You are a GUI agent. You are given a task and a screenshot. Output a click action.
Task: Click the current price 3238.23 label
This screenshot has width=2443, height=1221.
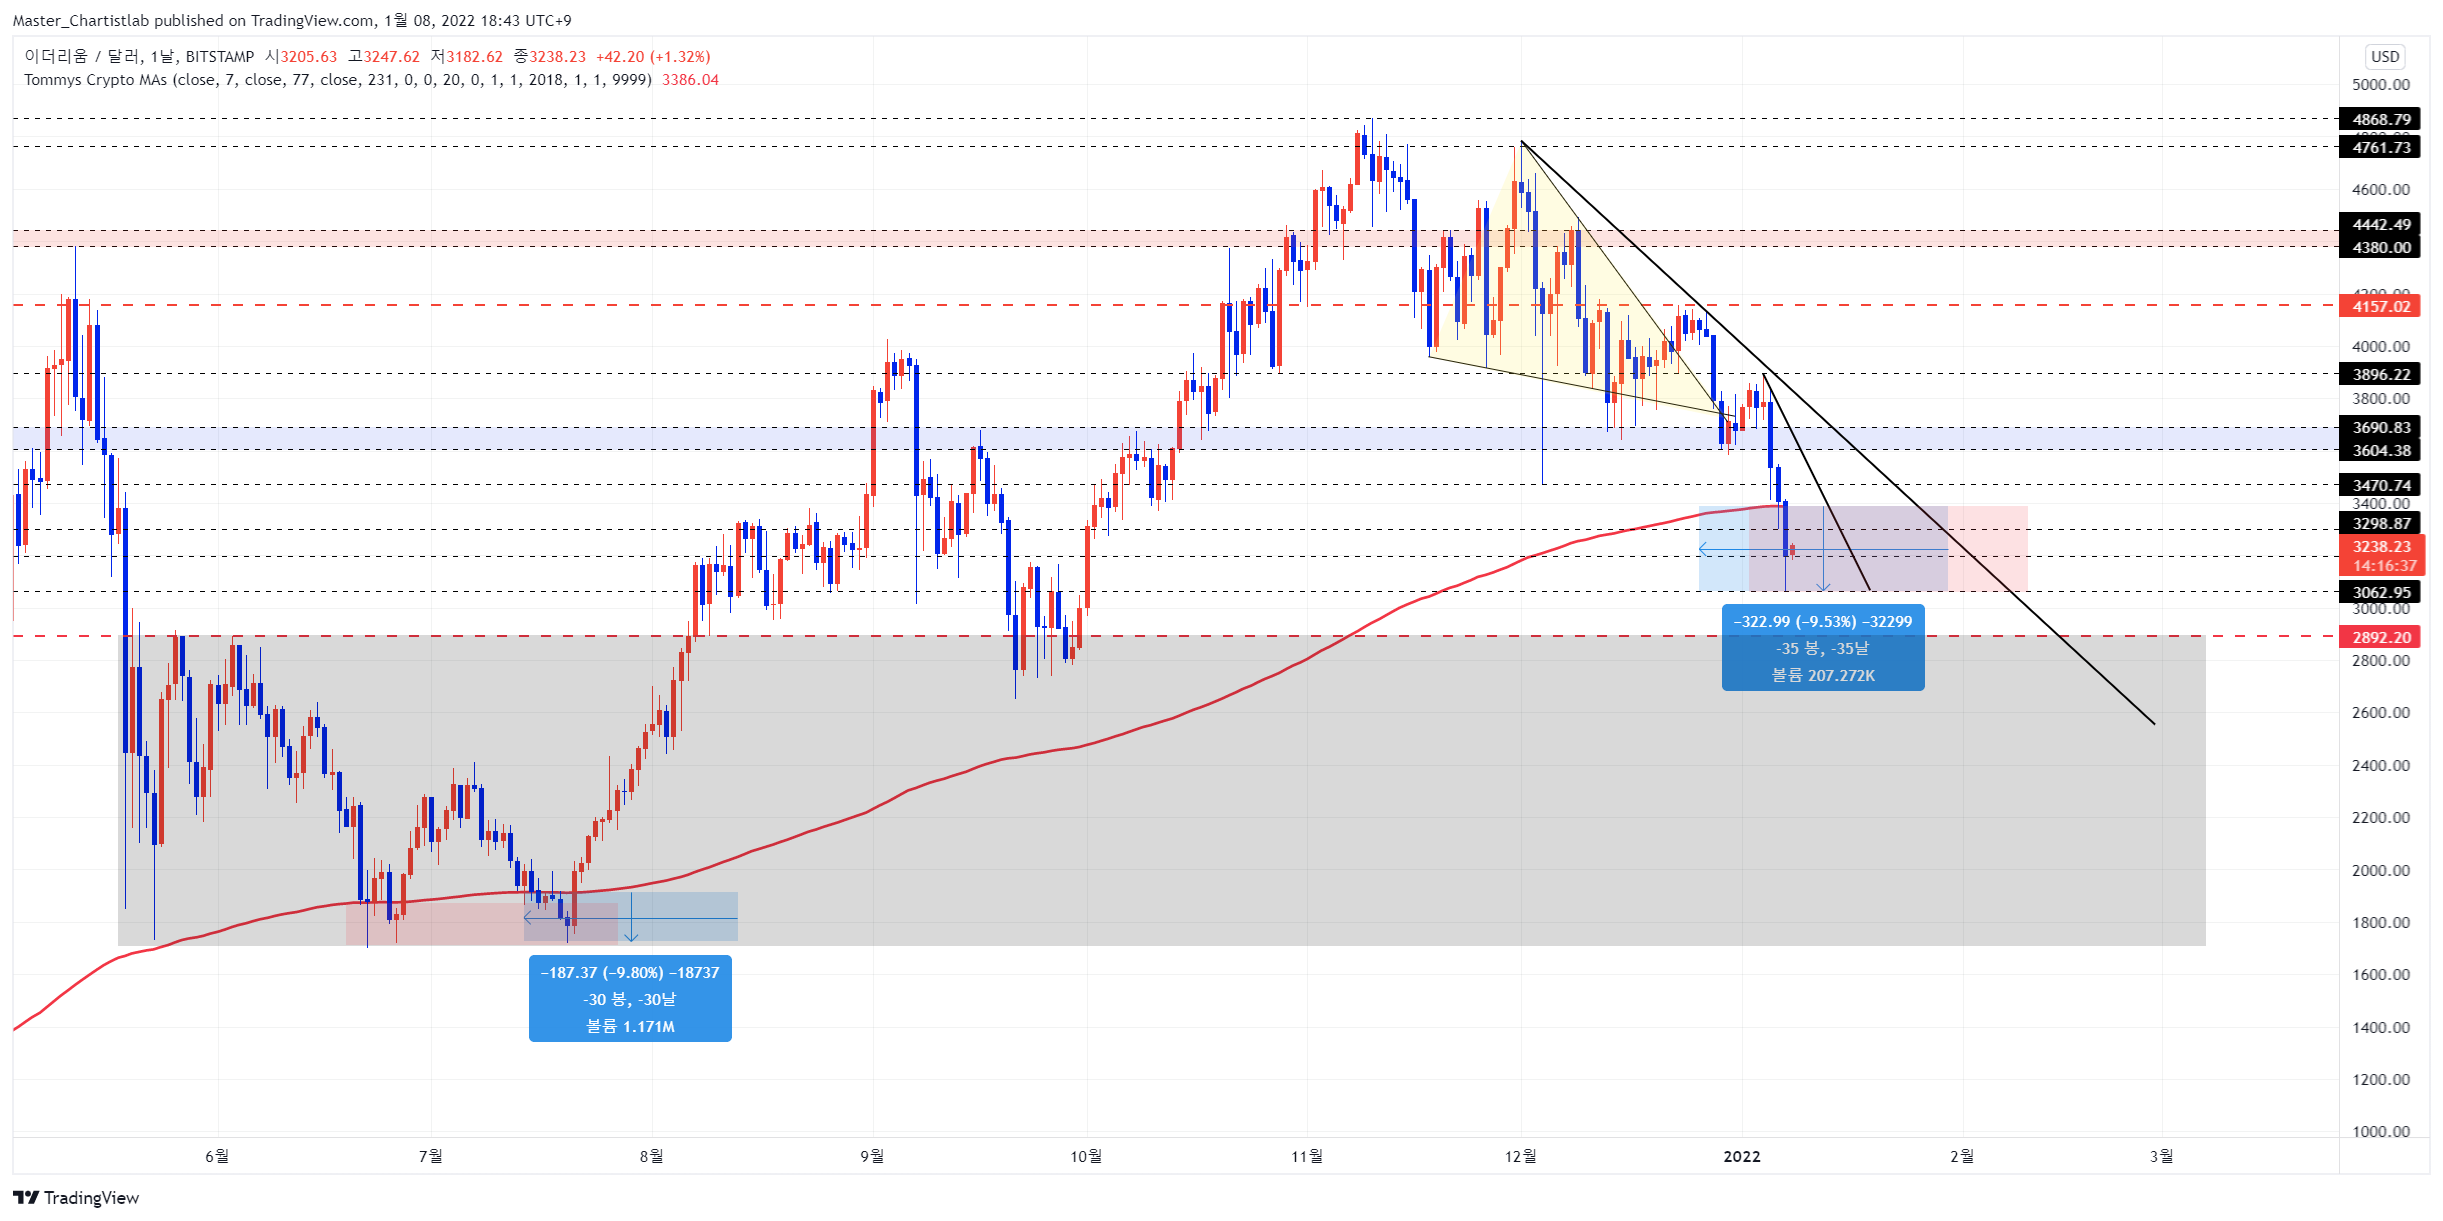point(2380,546)
